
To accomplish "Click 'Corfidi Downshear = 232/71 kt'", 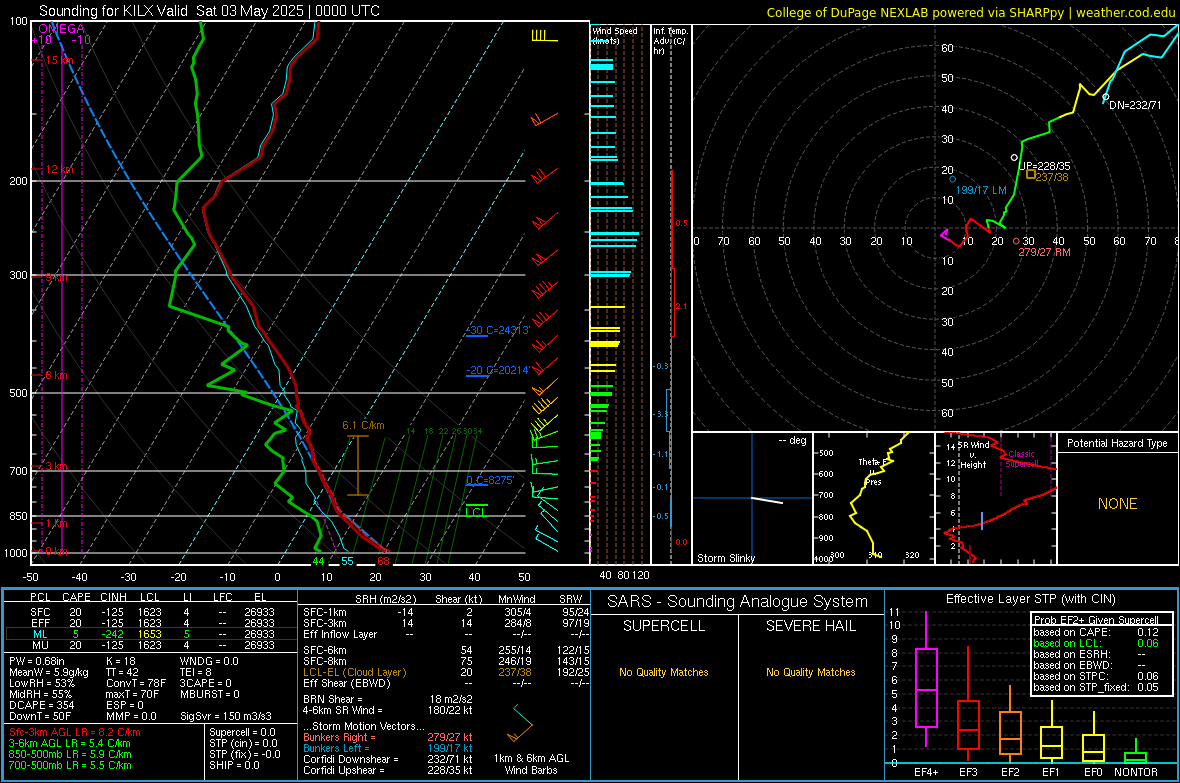I will [388, 759].
